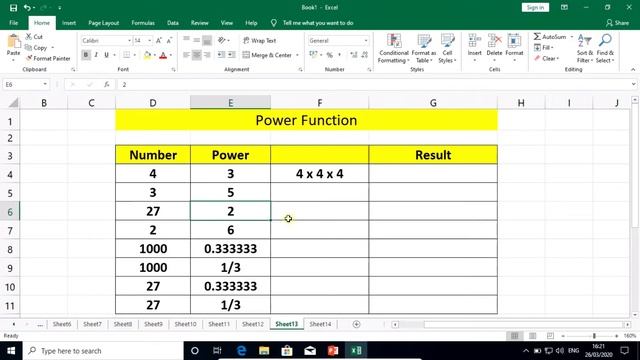Click the Sign in button
The width and height of the screenshot is (640, 360).
535,7
